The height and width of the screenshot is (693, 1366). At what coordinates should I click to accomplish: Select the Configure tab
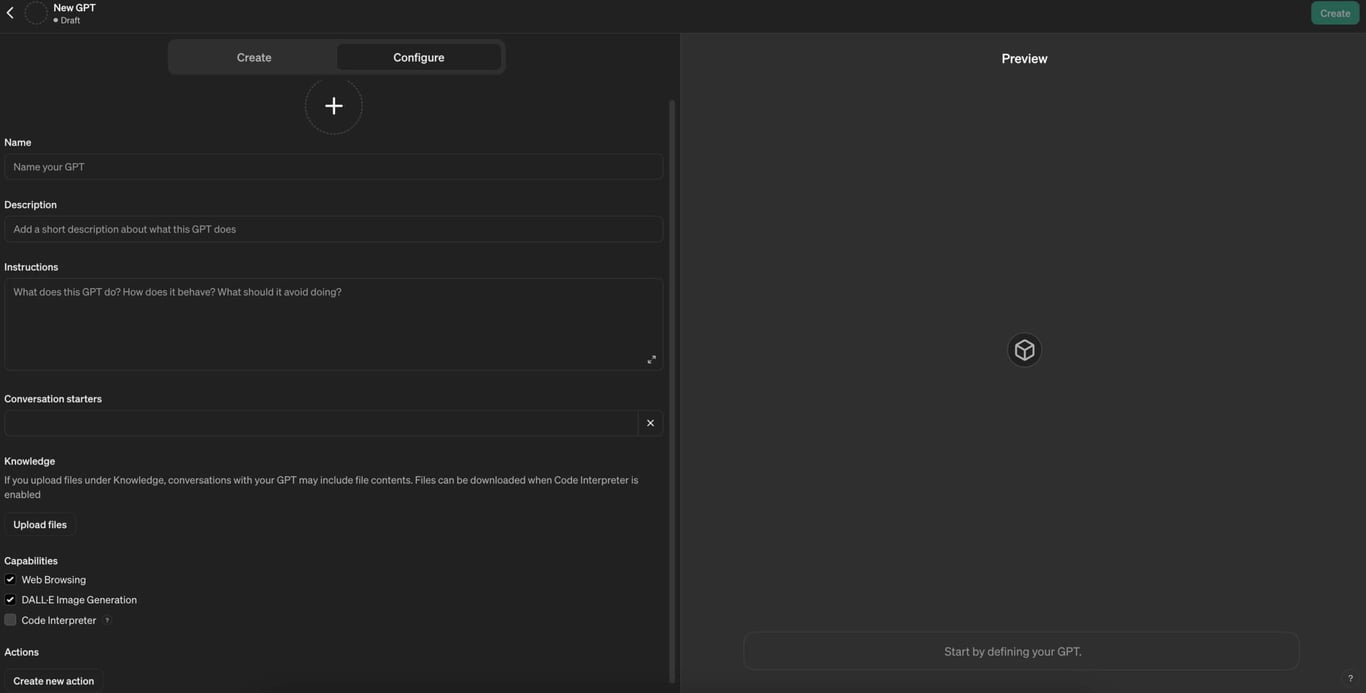coord(418,57)
